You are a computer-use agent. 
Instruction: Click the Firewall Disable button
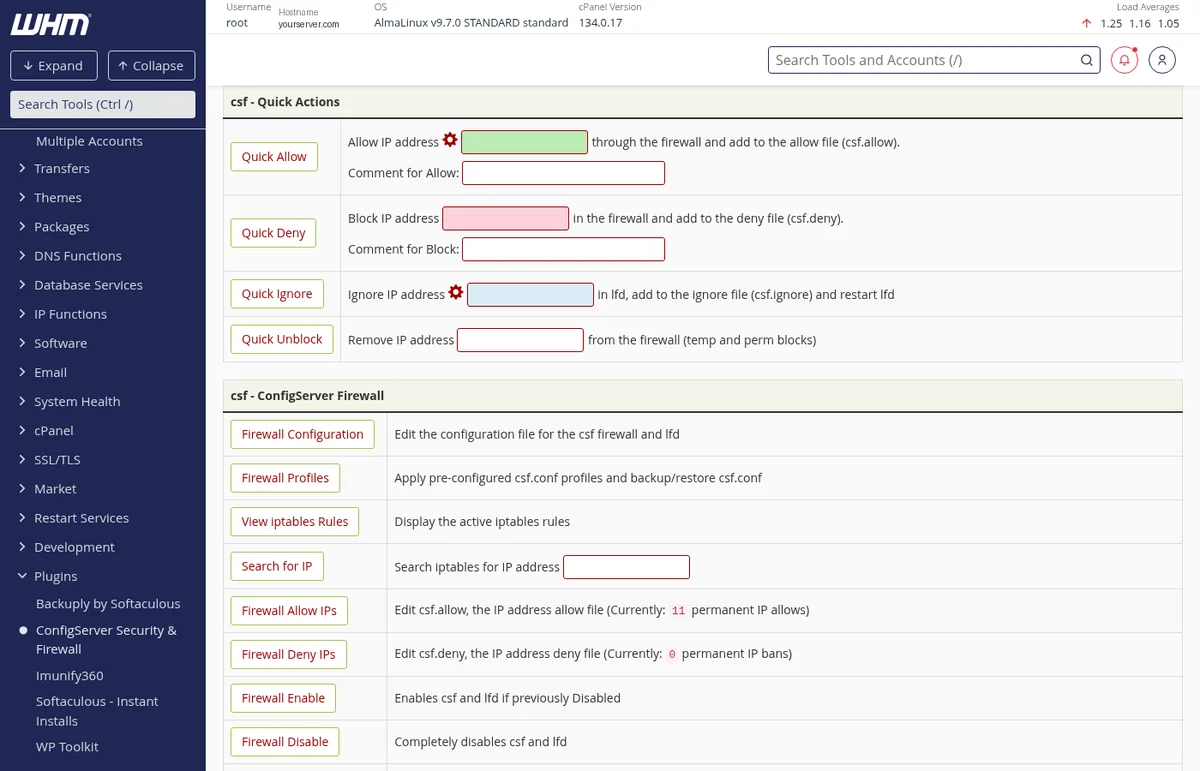tap(285, 742)
